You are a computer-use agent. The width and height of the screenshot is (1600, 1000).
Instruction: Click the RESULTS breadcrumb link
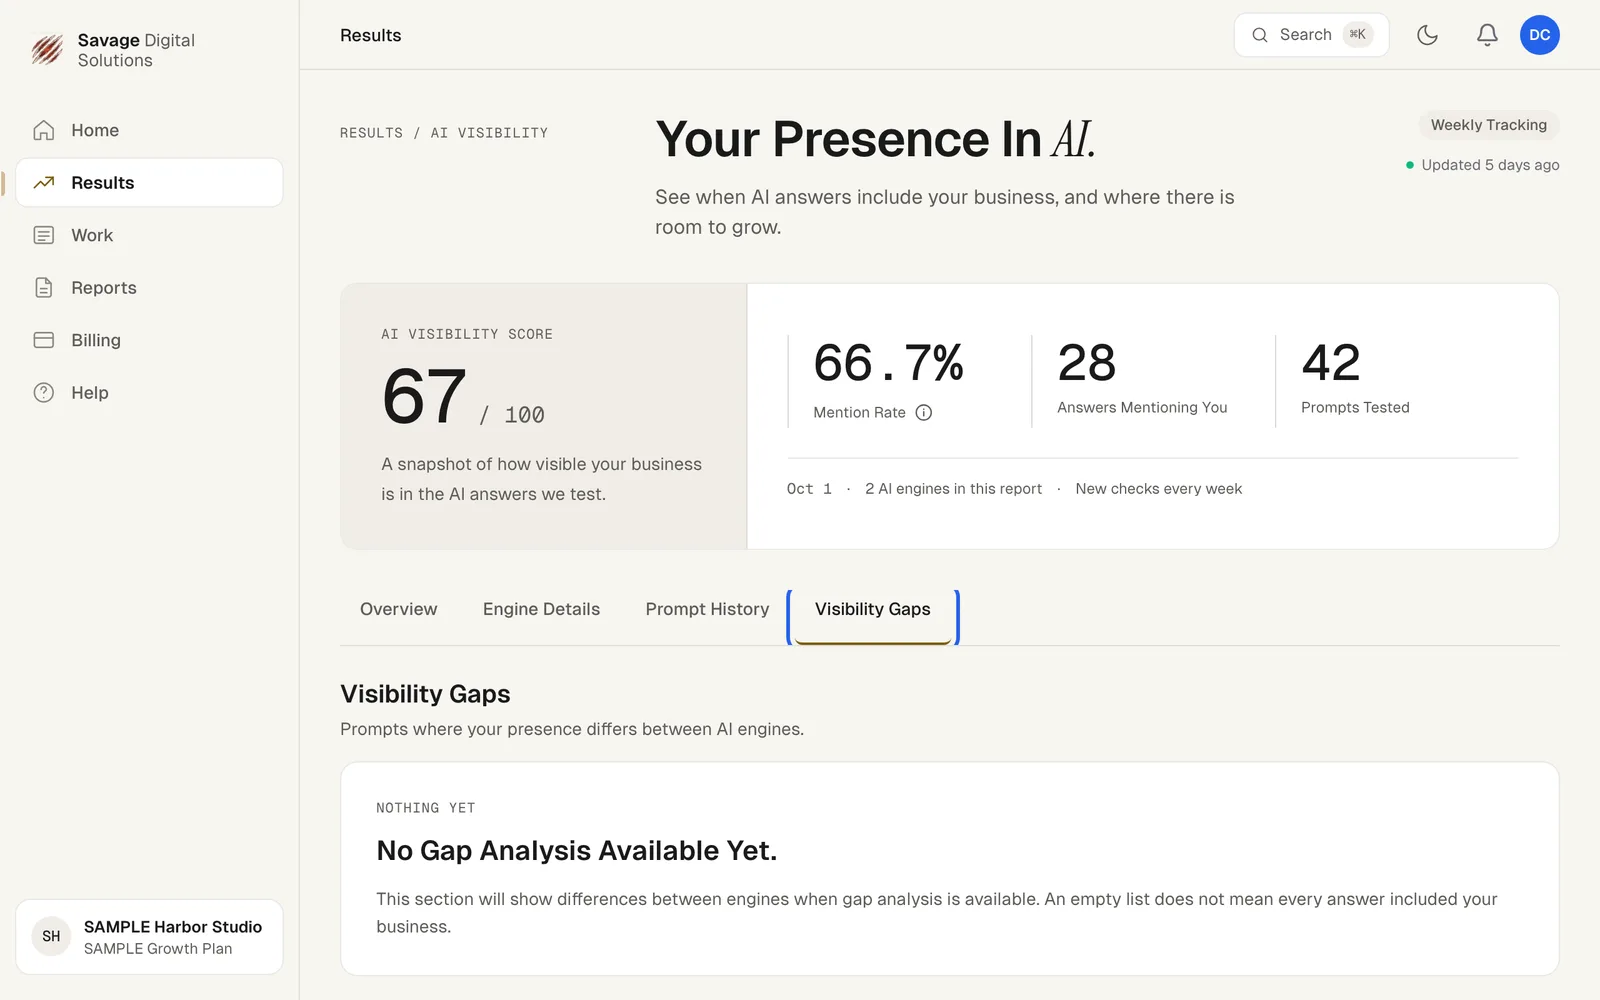coord(371,133)
